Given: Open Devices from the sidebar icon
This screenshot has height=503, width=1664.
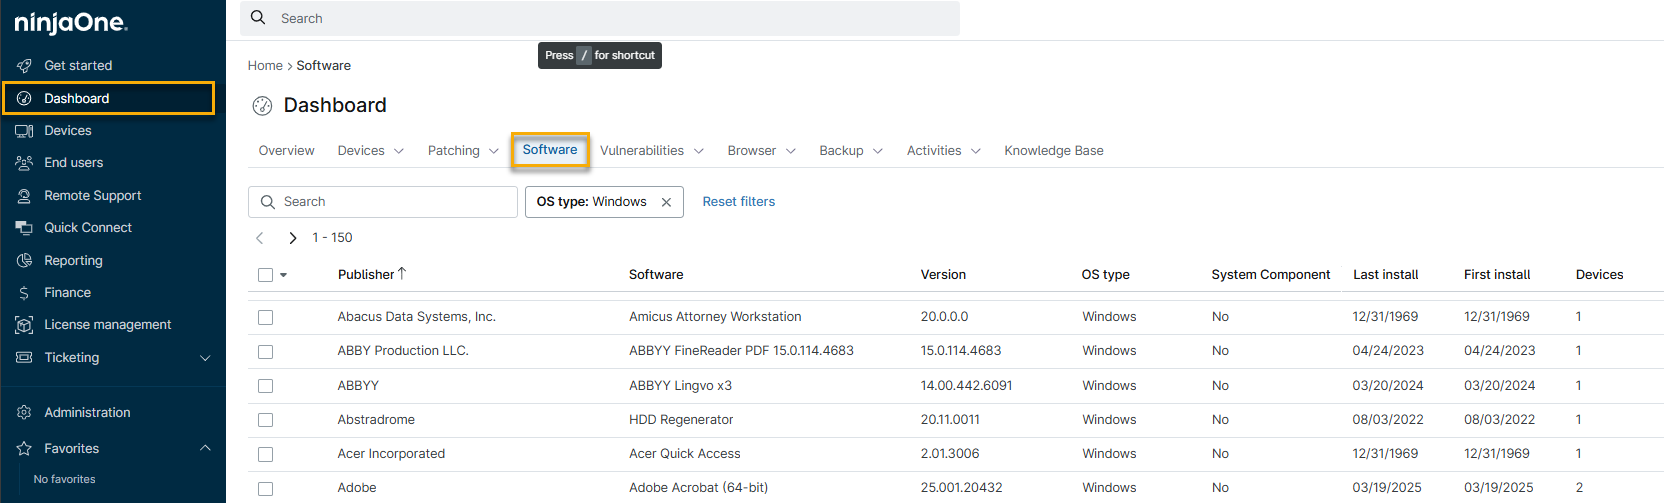Looking at the screenshot, I should tap(24, 131).
